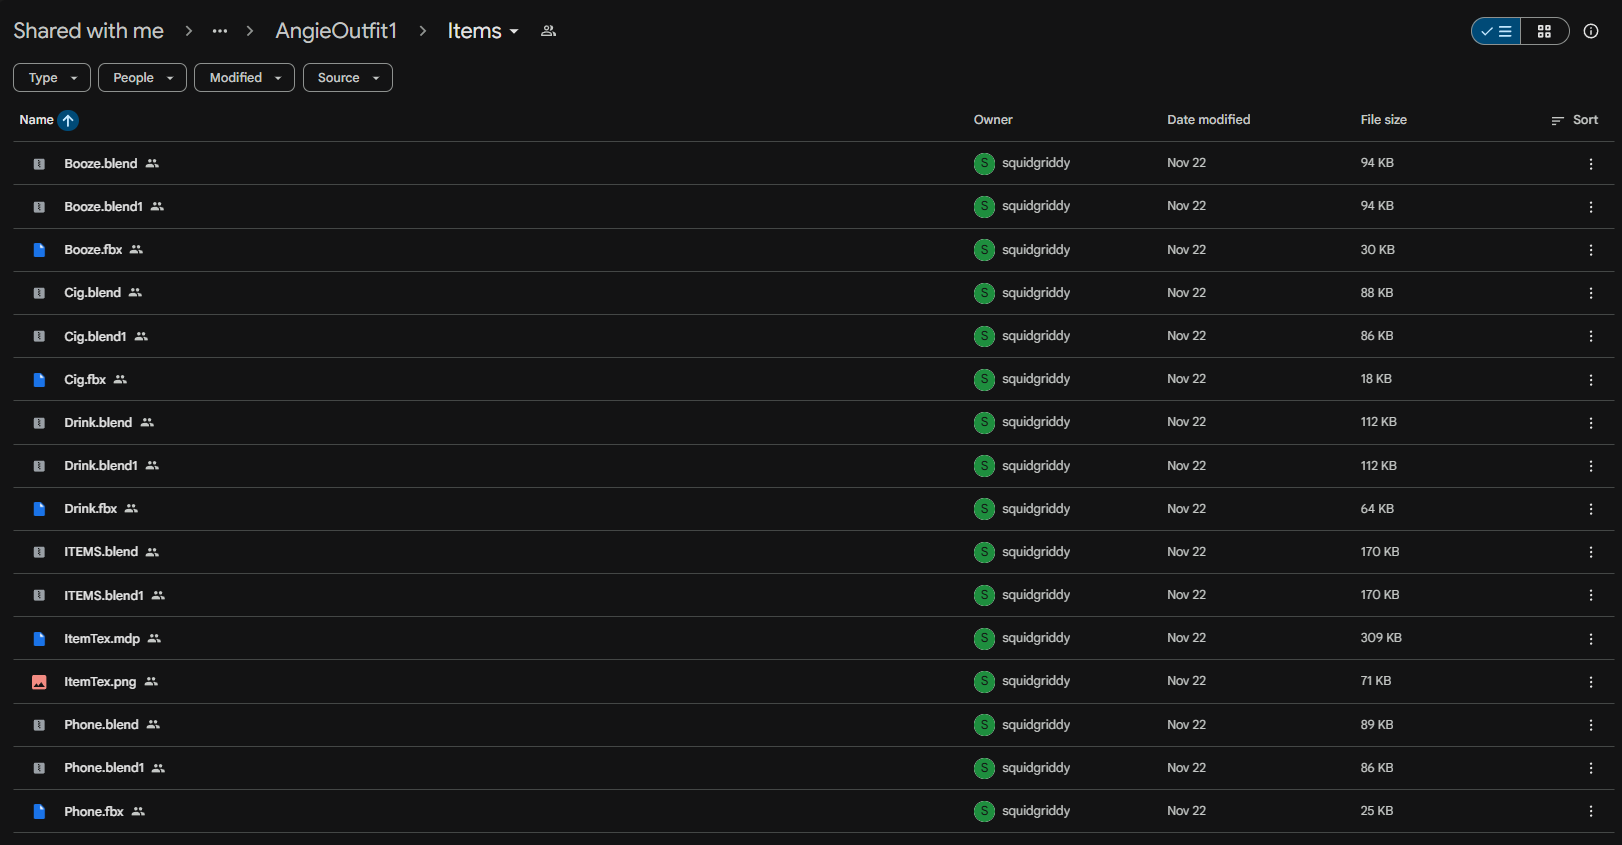The width and height of the screenshot is (1622, 845).
Task: Go to Shared with me
Action: point(88,31)
